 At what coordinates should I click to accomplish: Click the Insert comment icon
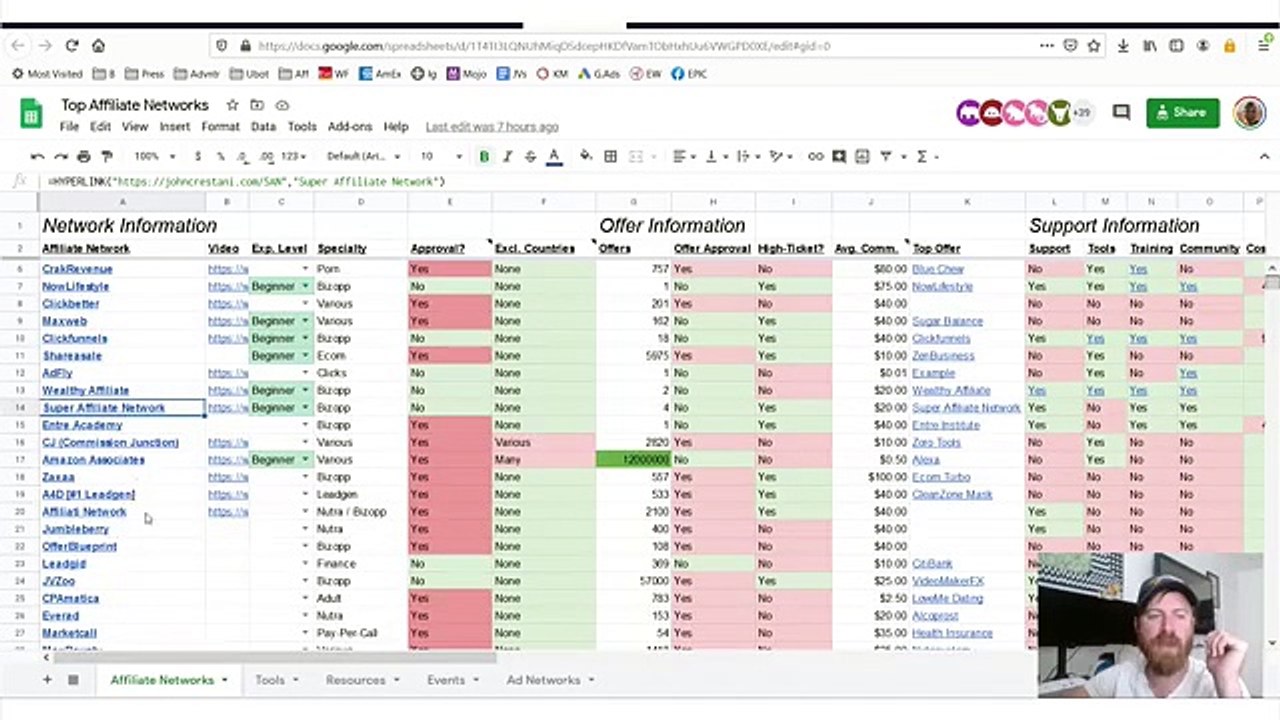pyautogui.click(x=839, y=156)
